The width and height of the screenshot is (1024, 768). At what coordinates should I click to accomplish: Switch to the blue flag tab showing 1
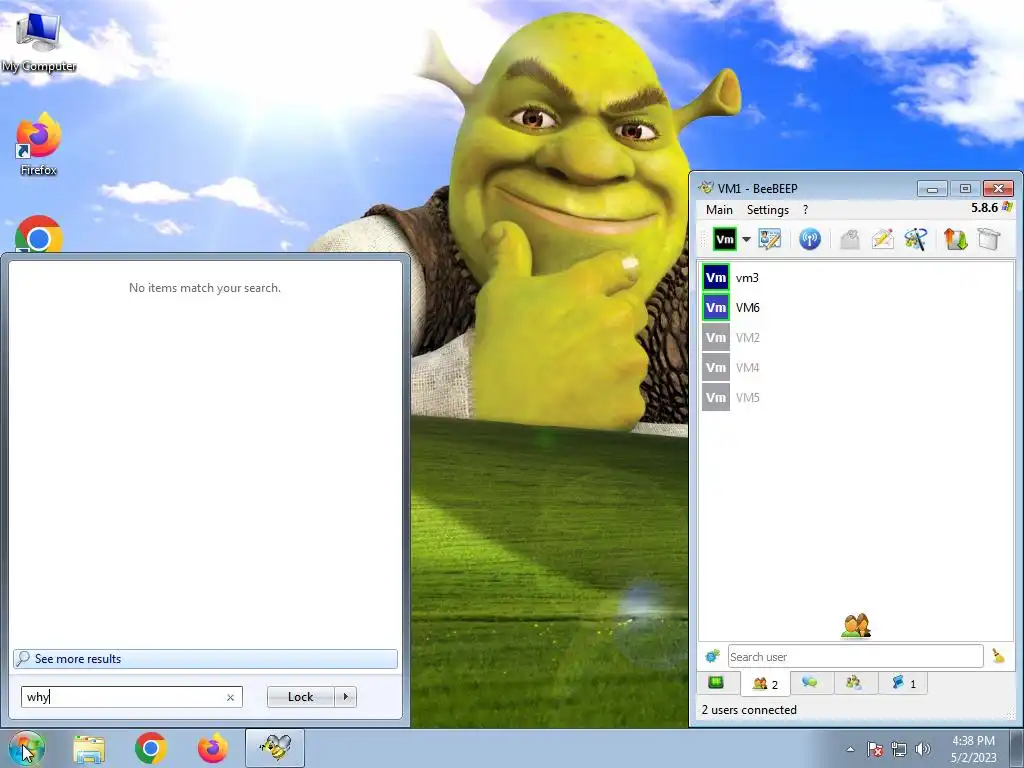[x=903, y=683]
